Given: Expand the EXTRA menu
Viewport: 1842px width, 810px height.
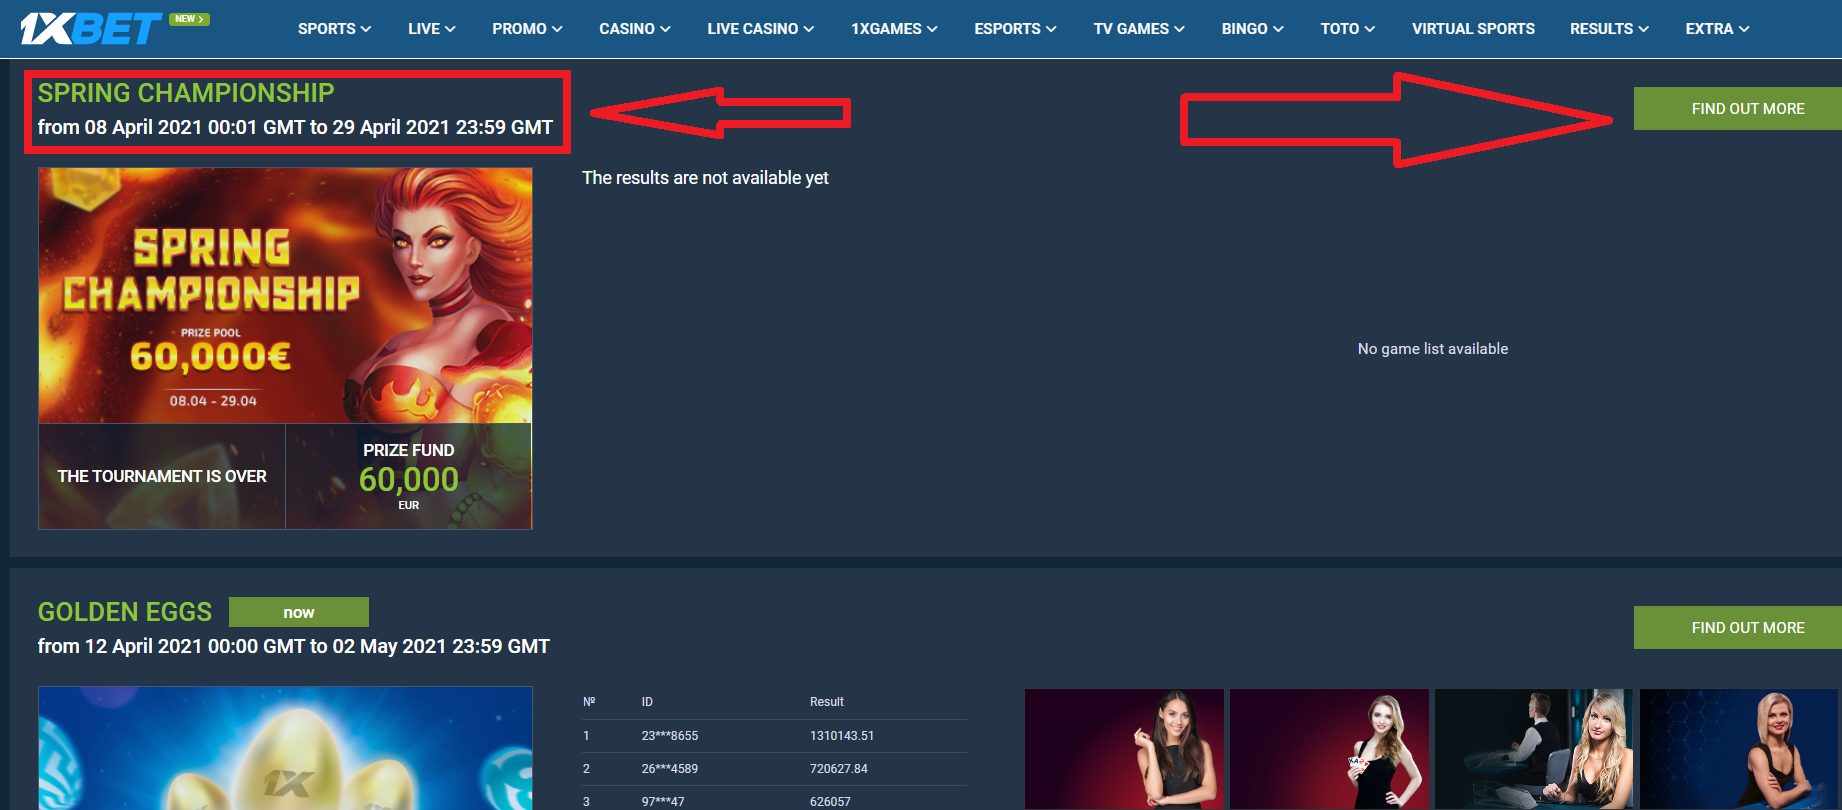Looking at the screenshot, I should point(1717,29).
